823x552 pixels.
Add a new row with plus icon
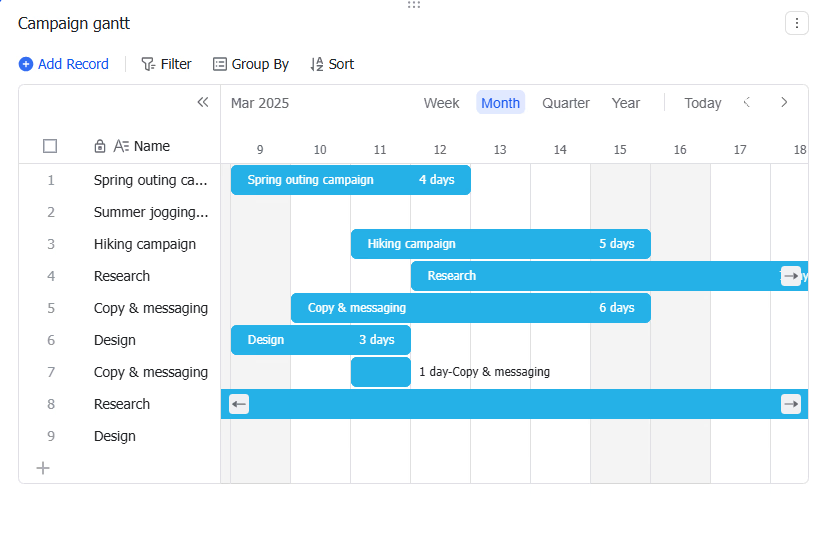(43, 468)
